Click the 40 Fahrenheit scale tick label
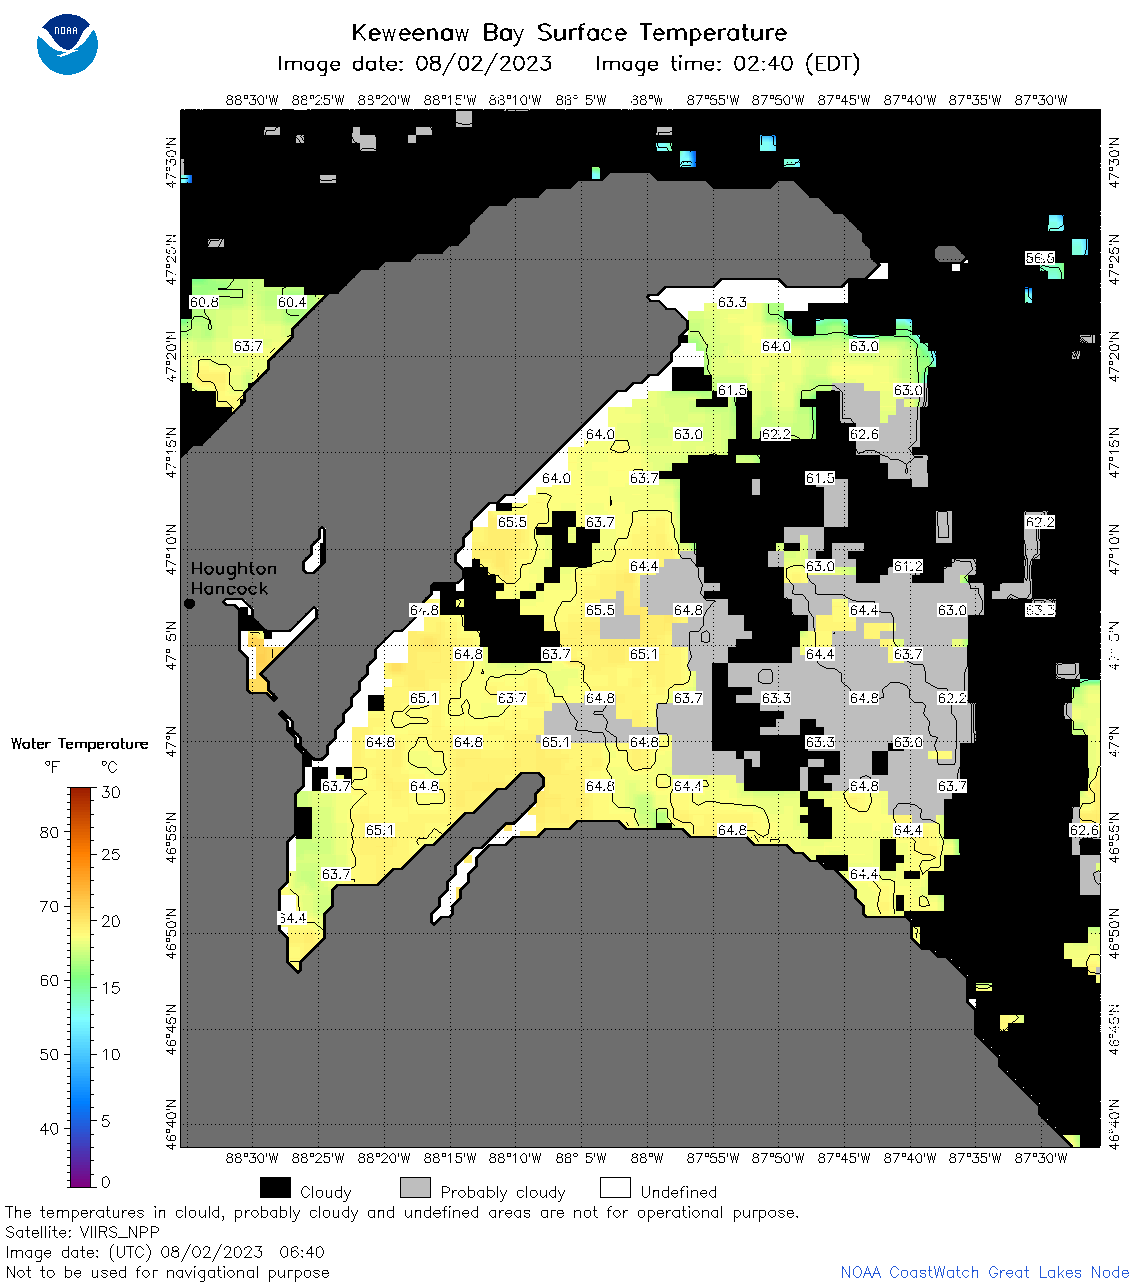The image size is (1140, 1288). [49, 1129]
